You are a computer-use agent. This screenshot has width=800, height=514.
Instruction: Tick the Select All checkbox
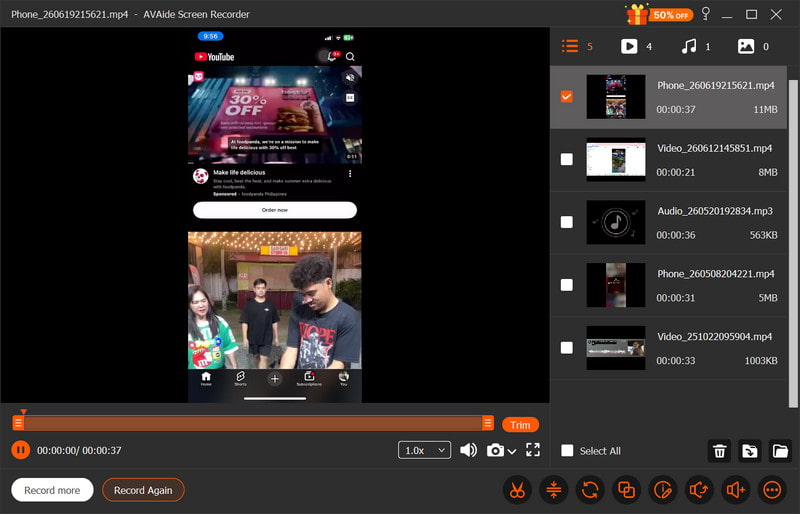567,450
